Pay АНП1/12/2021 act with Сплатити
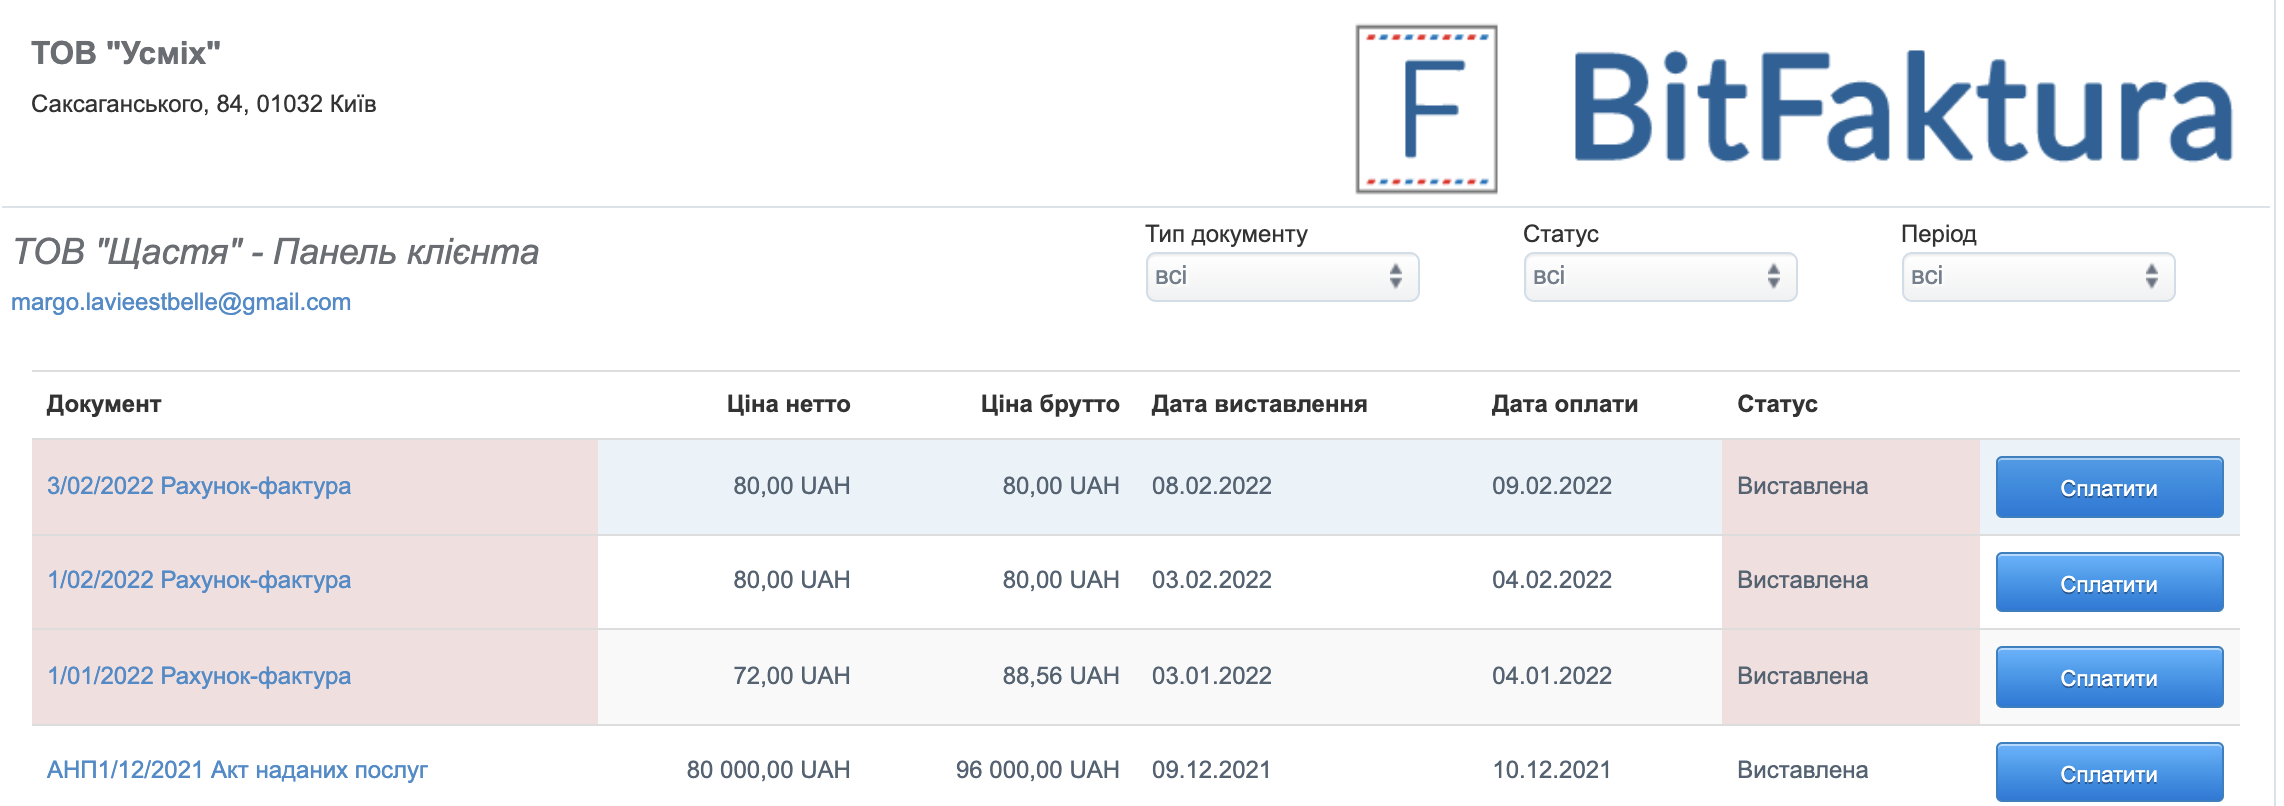 [2109, 772]
